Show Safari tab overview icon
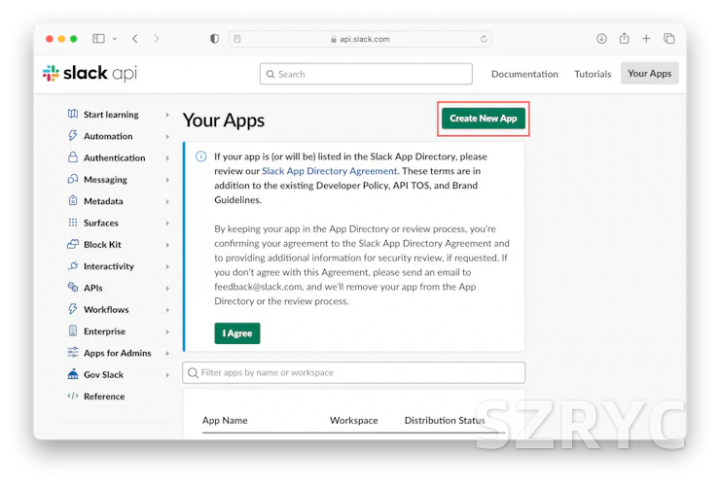This screenshot has width=720, height=484. (669, 39)
